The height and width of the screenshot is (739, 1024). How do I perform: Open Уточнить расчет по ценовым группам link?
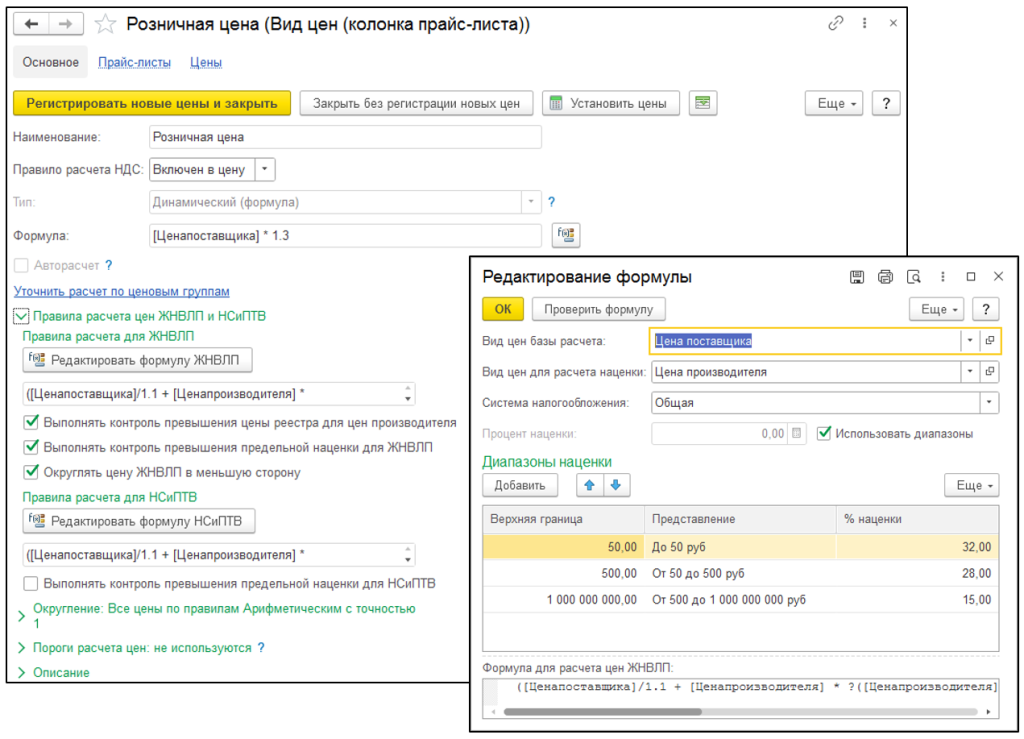(121, 291)
